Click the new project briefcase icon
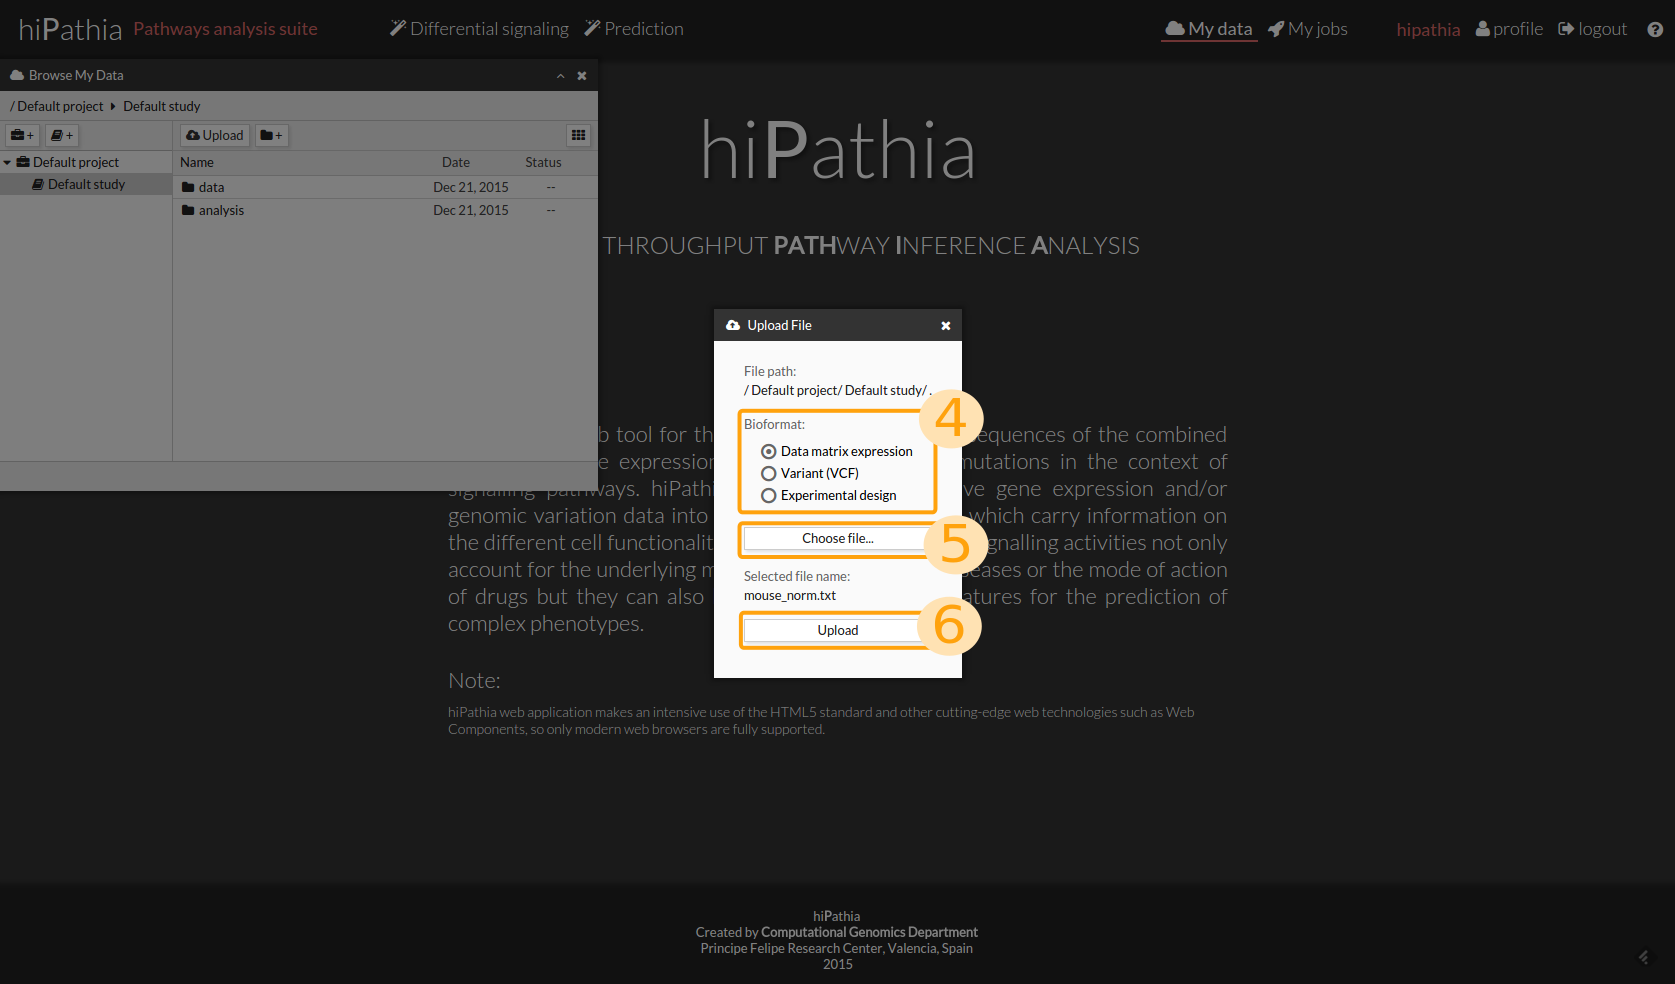The width and height of the screenshot is (1675, 984). tap(22, 135)
